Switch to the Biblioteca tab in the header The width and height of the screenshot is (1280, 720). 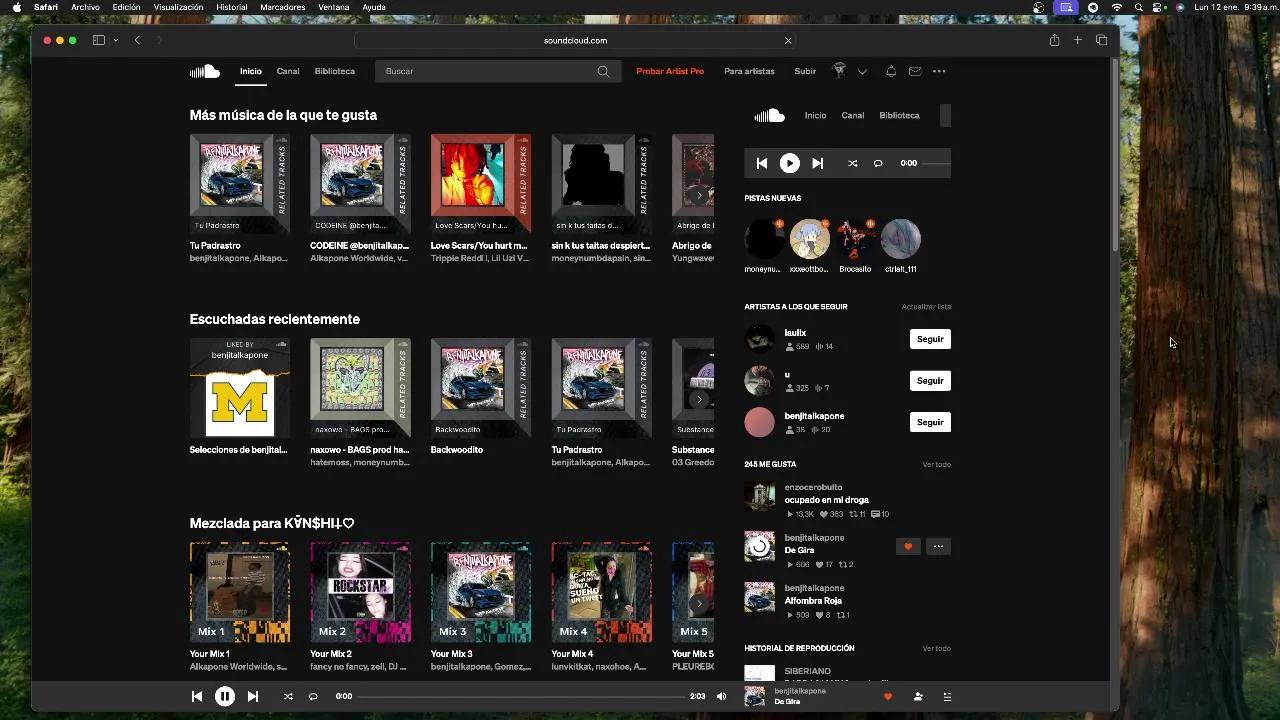coord(335,71)
